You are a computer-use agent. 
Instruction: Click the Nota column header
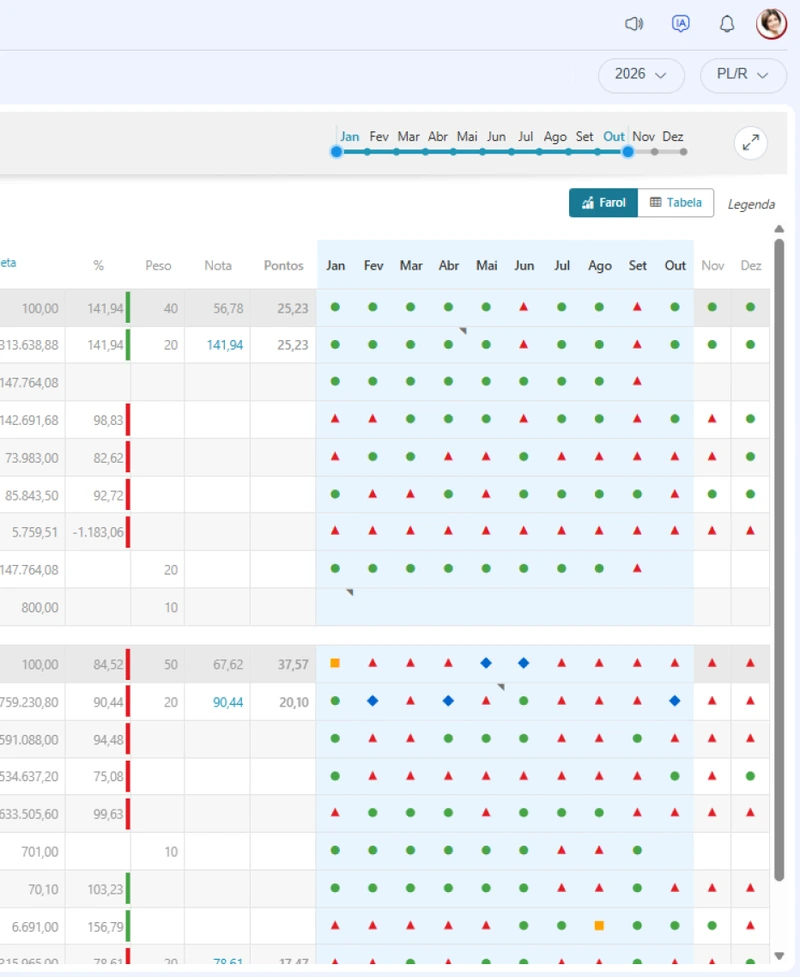218,265
